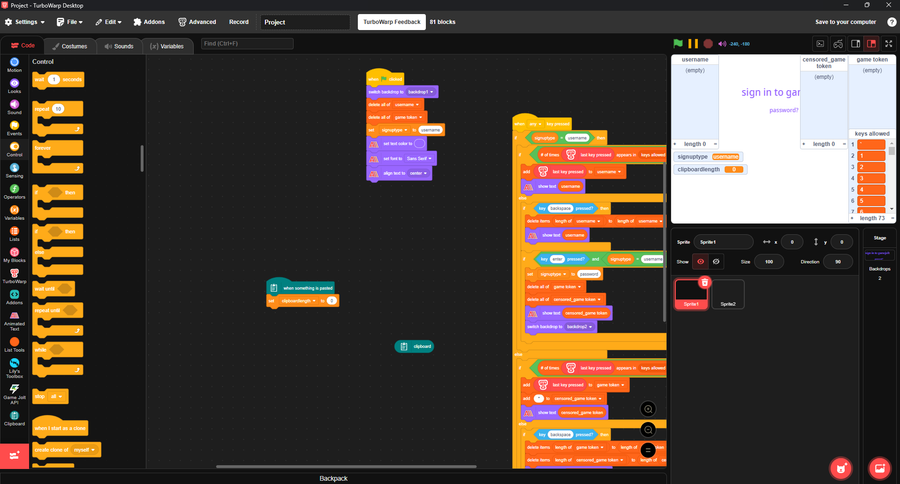Open clipboardlength dropdown in set block
This screenshot has width=900, height=484.
click(x=298, y=300)
